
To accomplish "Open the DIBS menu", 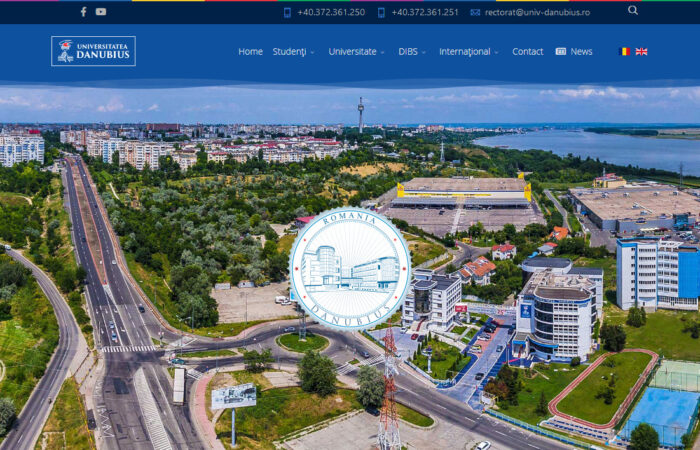I will (x=408, y=51).
